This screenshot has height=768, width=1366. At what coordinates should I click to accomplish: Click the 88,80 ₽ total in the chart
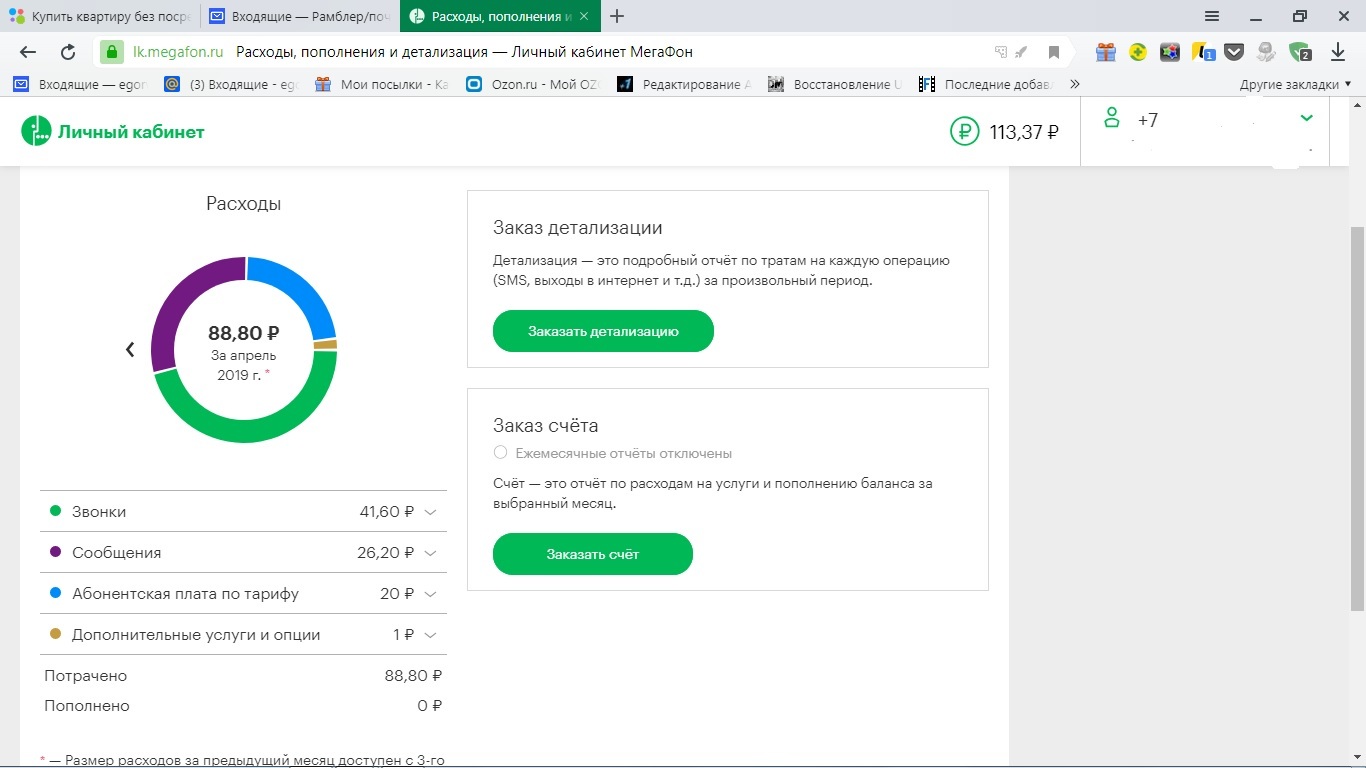click(244, 333)
